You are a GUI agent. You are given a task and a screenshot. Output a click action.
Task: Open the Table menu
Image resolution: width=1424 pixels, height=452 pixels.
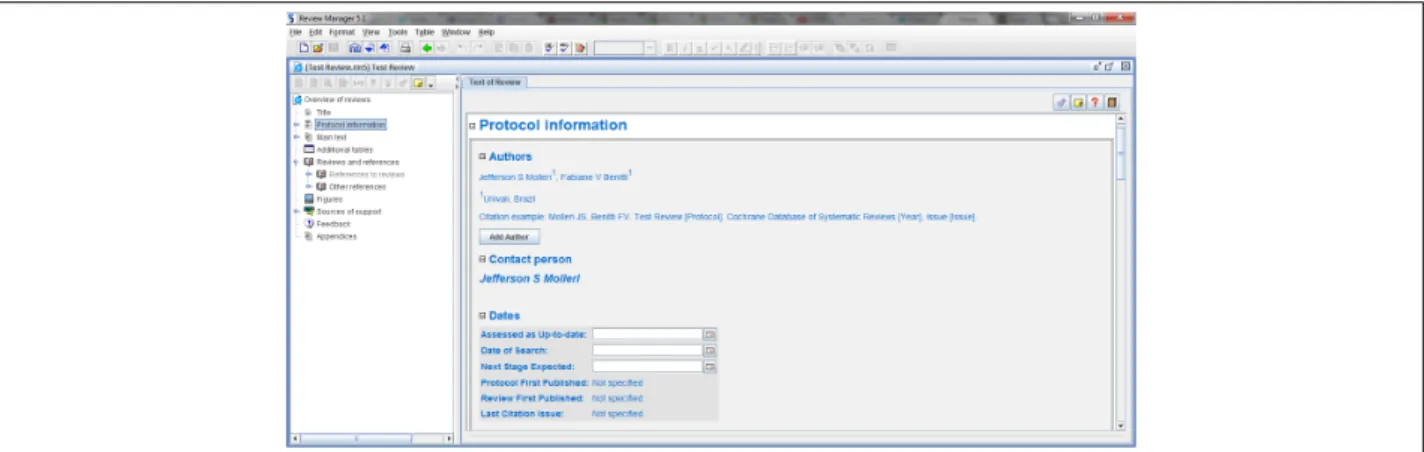click(x=425, y=32)
